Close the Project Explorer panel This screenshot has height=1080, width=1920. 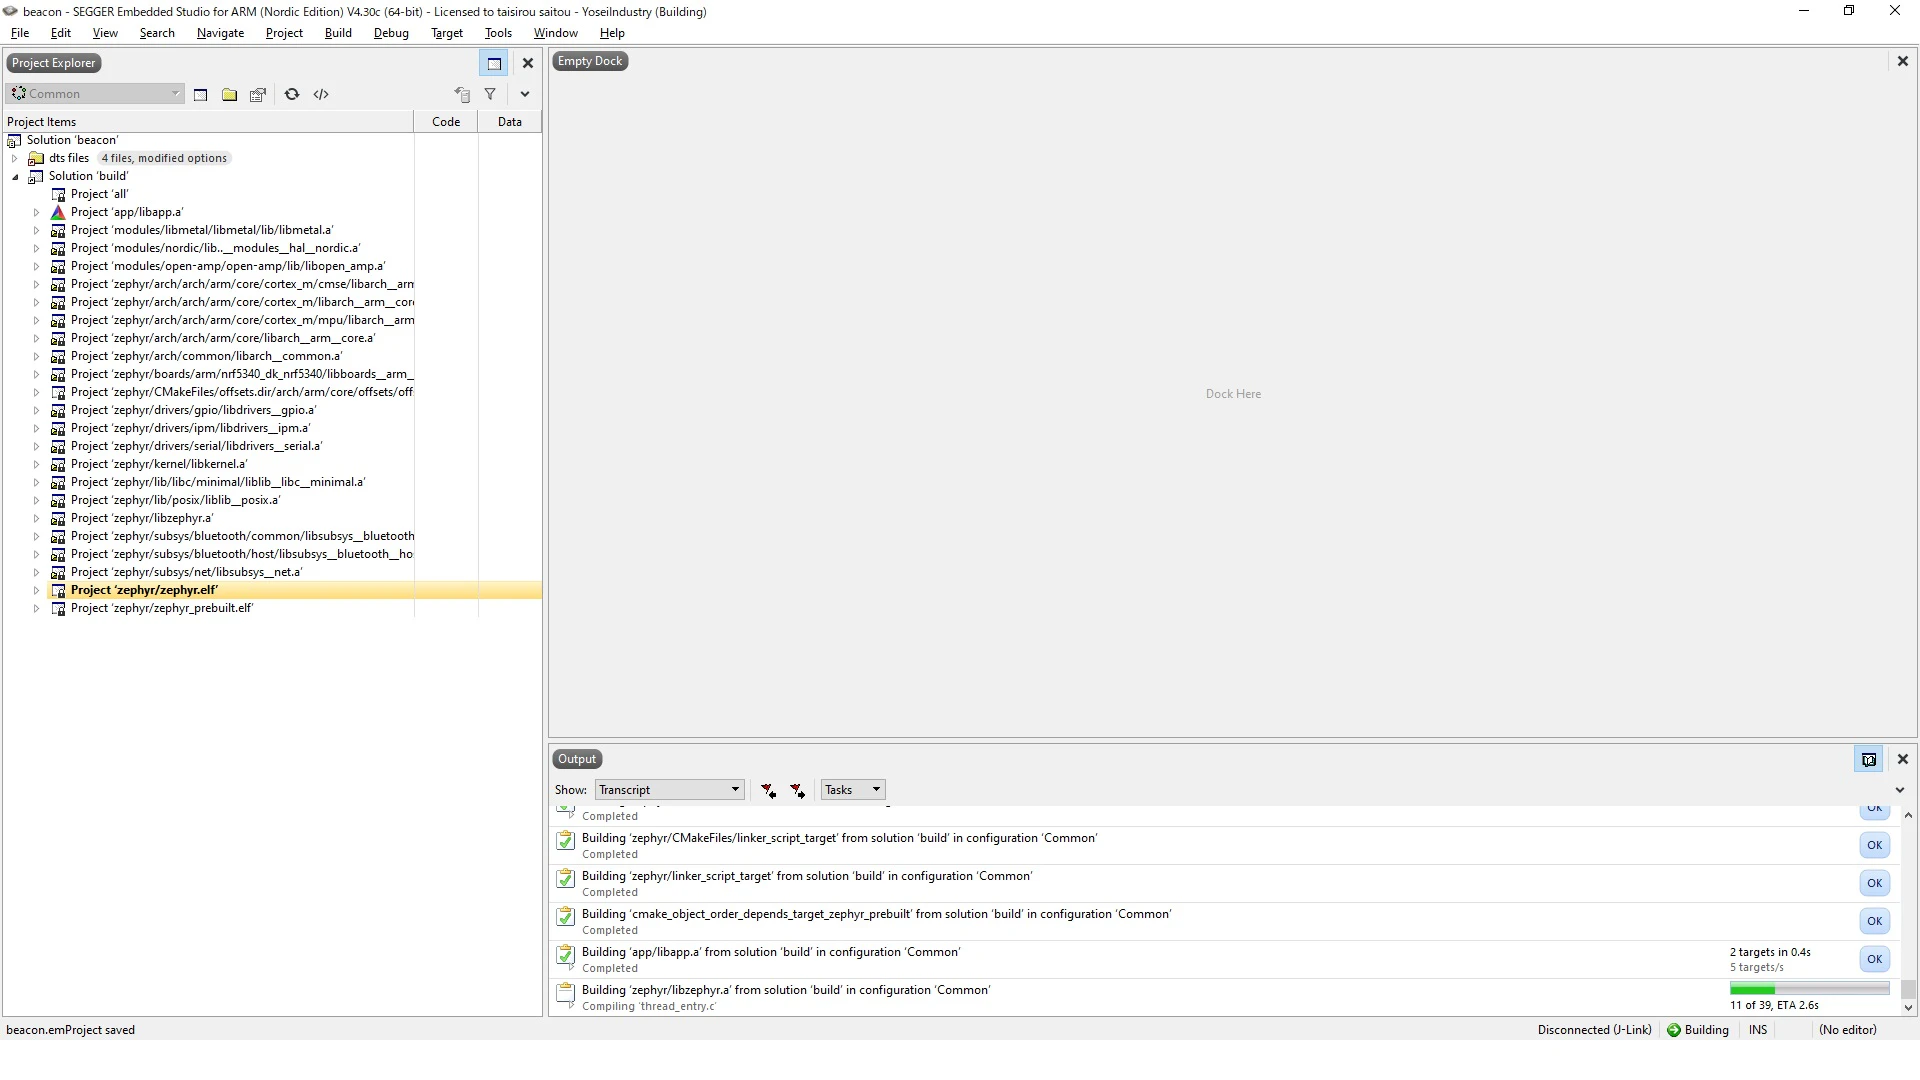(528, 63)
